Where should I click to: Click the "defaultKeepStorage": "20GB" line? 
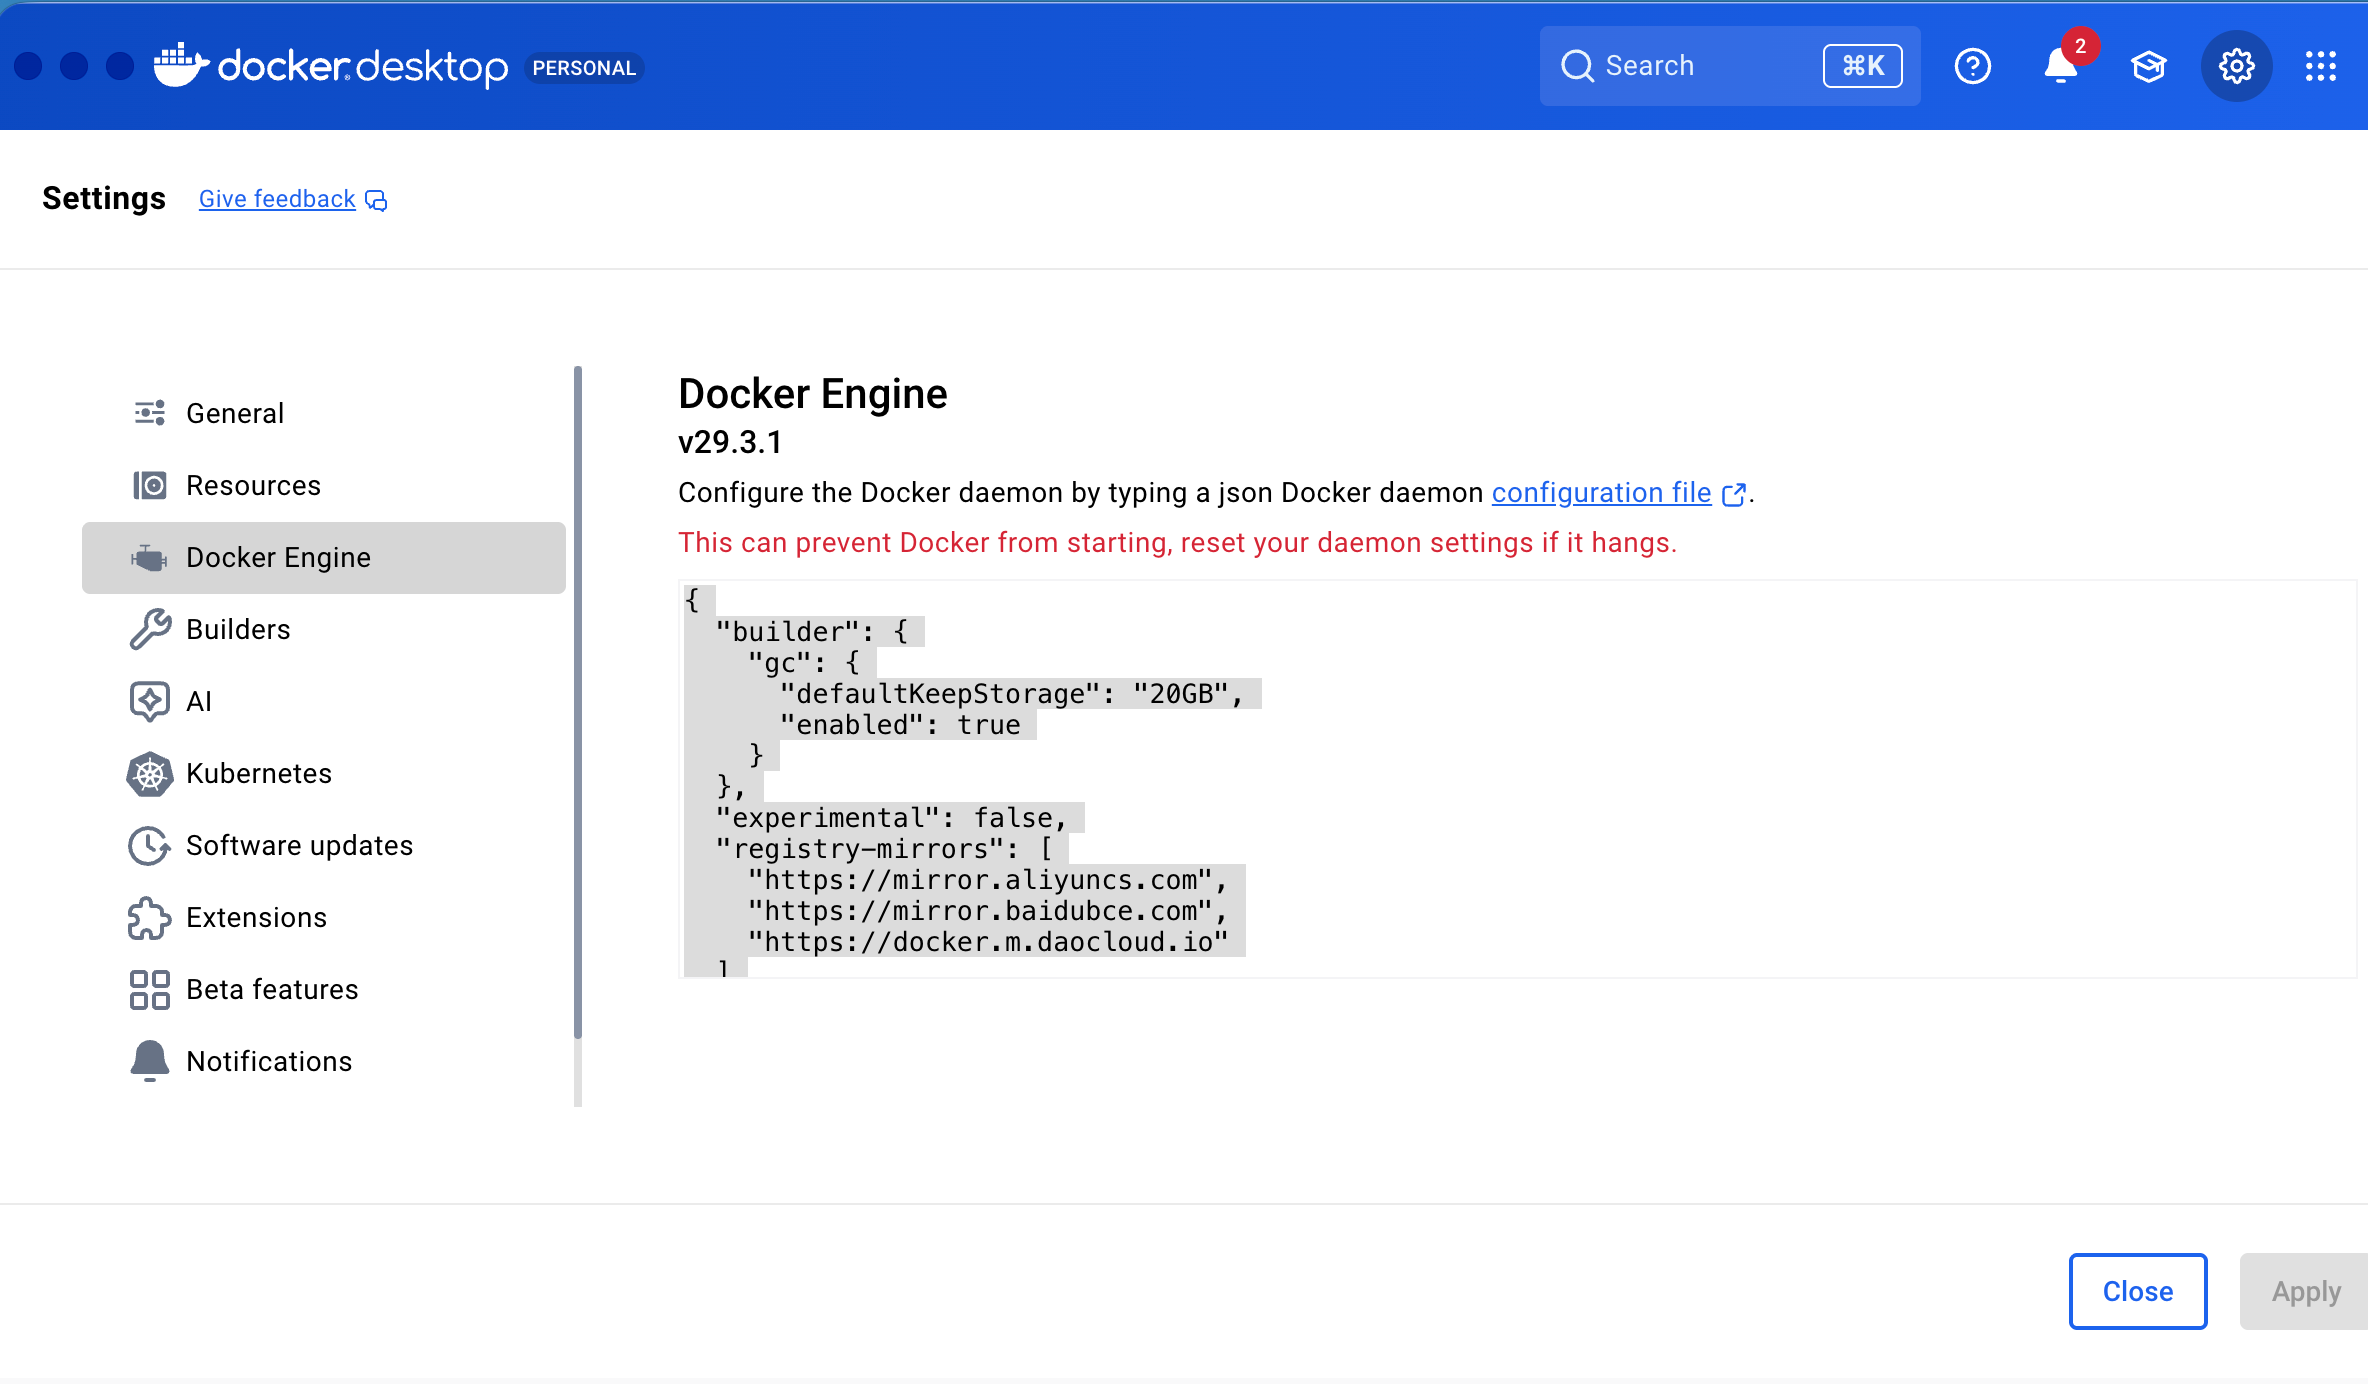pyautogui.click(x=1011, y=694)
